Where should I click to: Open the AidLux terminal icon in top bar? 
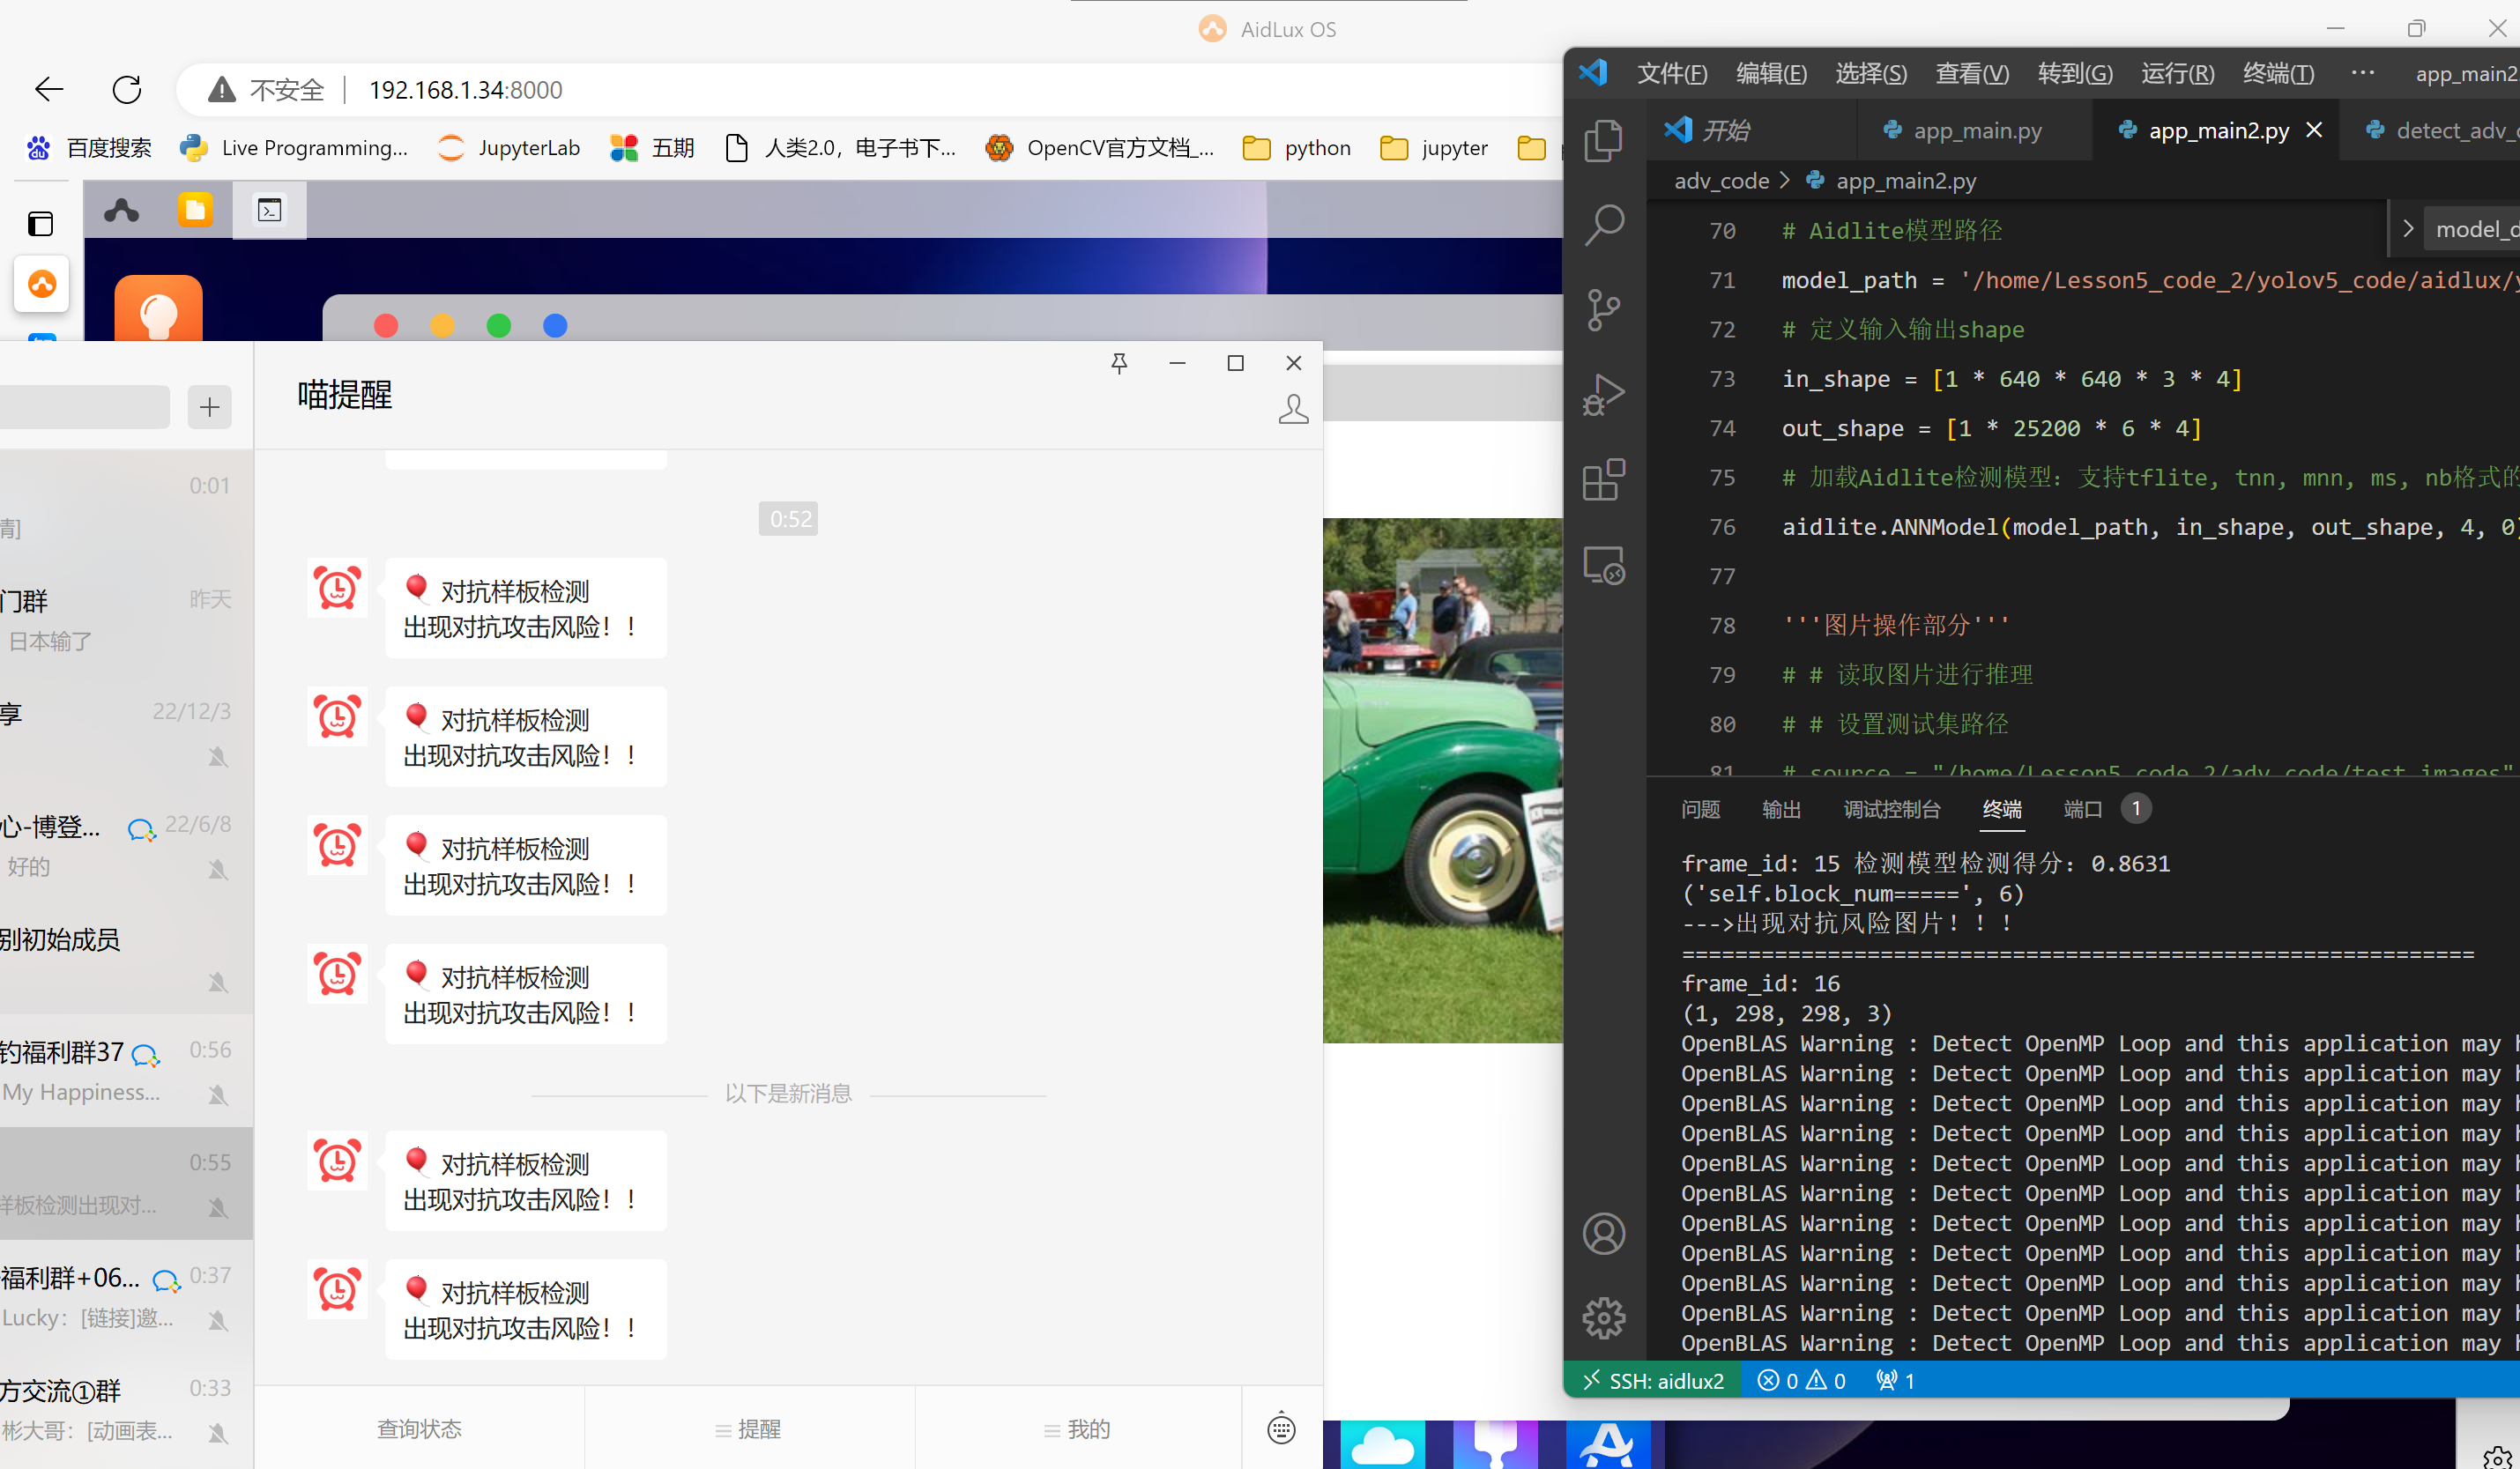pos(270,210)
